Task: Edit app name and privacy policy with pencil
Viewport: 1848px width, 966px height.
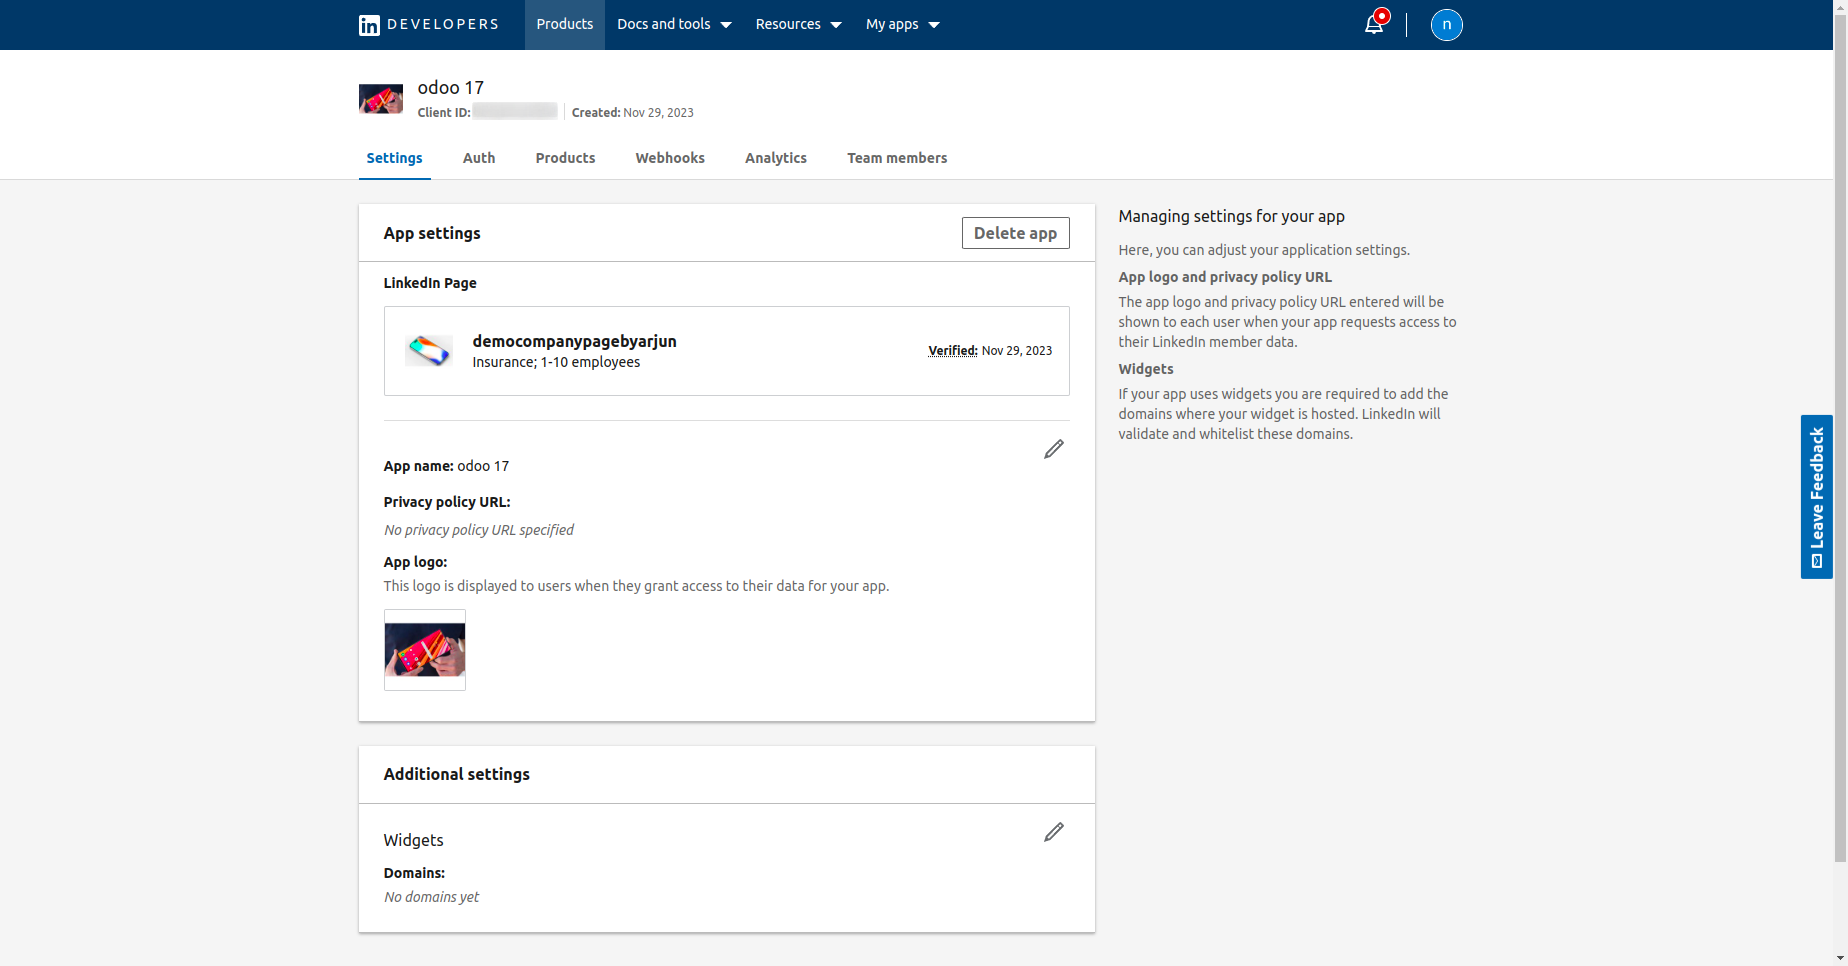Action: (1054, 449)
